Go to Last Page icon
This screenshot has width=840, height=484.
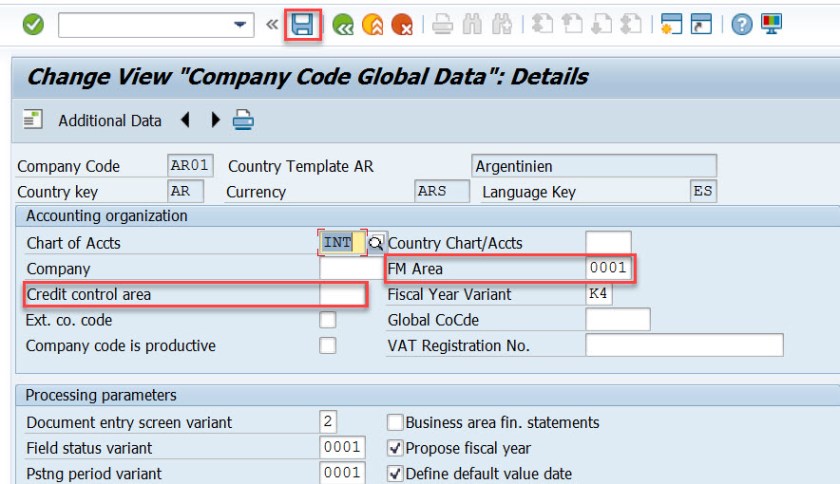(x=631, y=25)
